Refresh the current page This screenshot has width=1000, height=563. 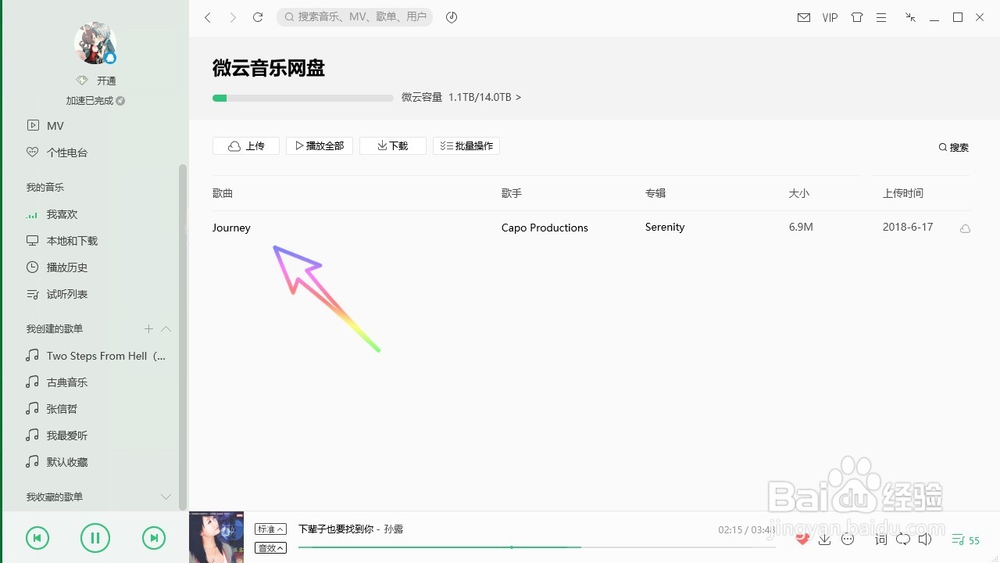[x=258, y=17]
